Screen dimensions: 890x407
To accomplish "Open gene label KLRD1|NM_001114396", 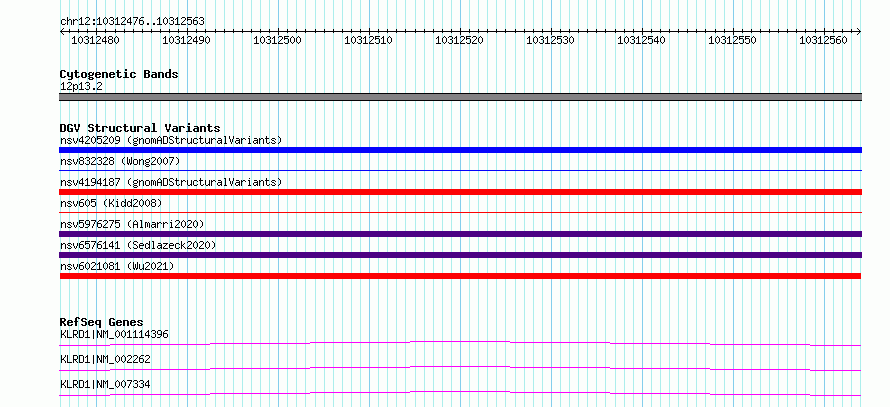I will click(114, 334).
